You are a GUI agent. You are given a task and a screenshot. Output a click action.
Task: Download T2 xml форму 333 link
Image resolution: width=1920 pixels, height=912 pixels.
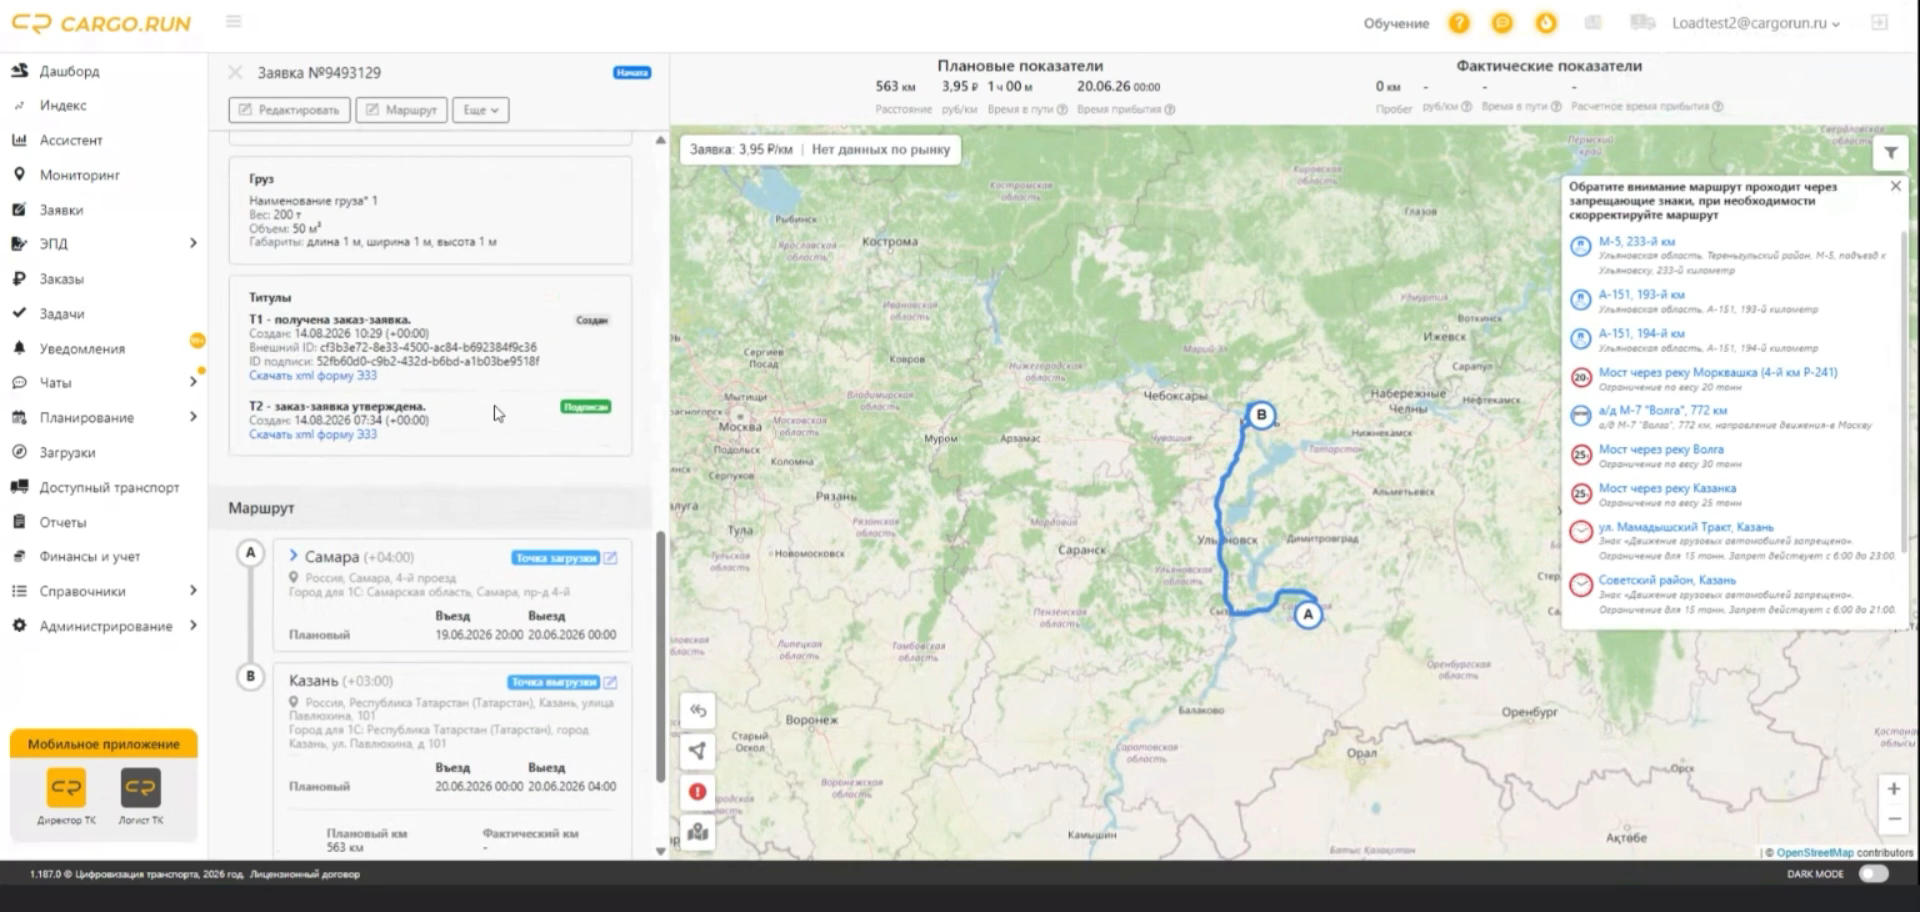[x=313, y=435]
